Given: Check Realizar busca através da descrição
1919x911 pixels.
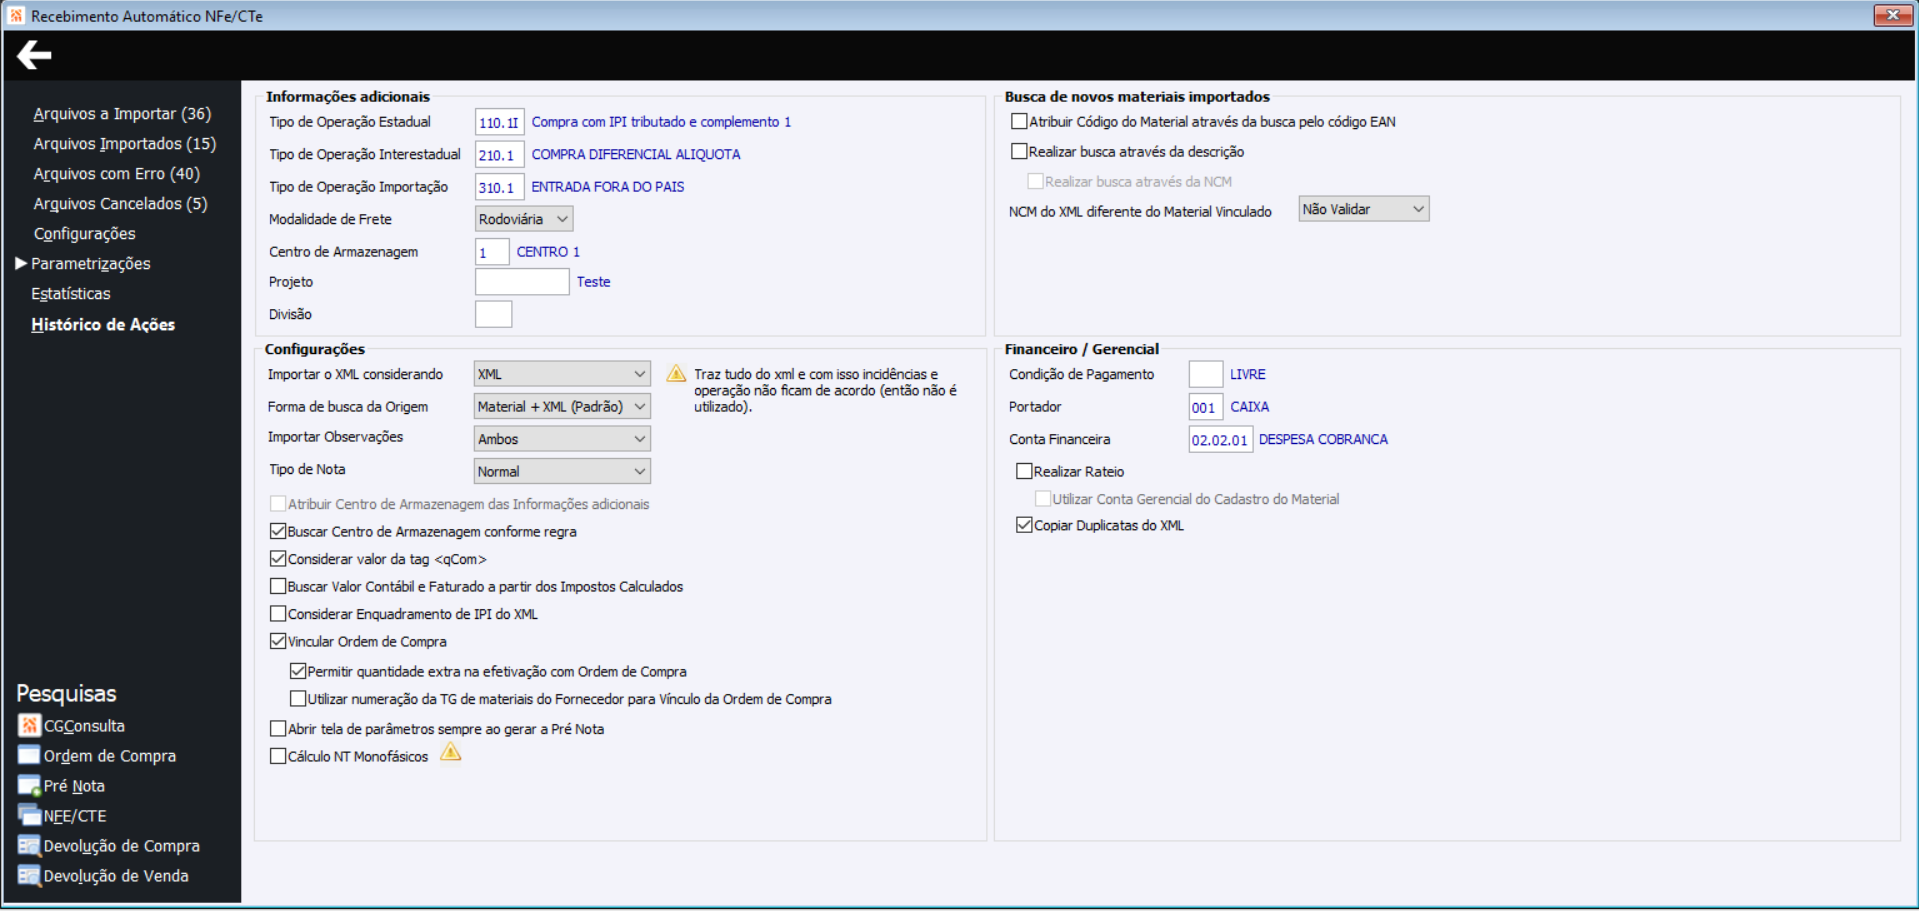Looking at the screenshot, I should pyautogui.click(x=1019, y=151).
